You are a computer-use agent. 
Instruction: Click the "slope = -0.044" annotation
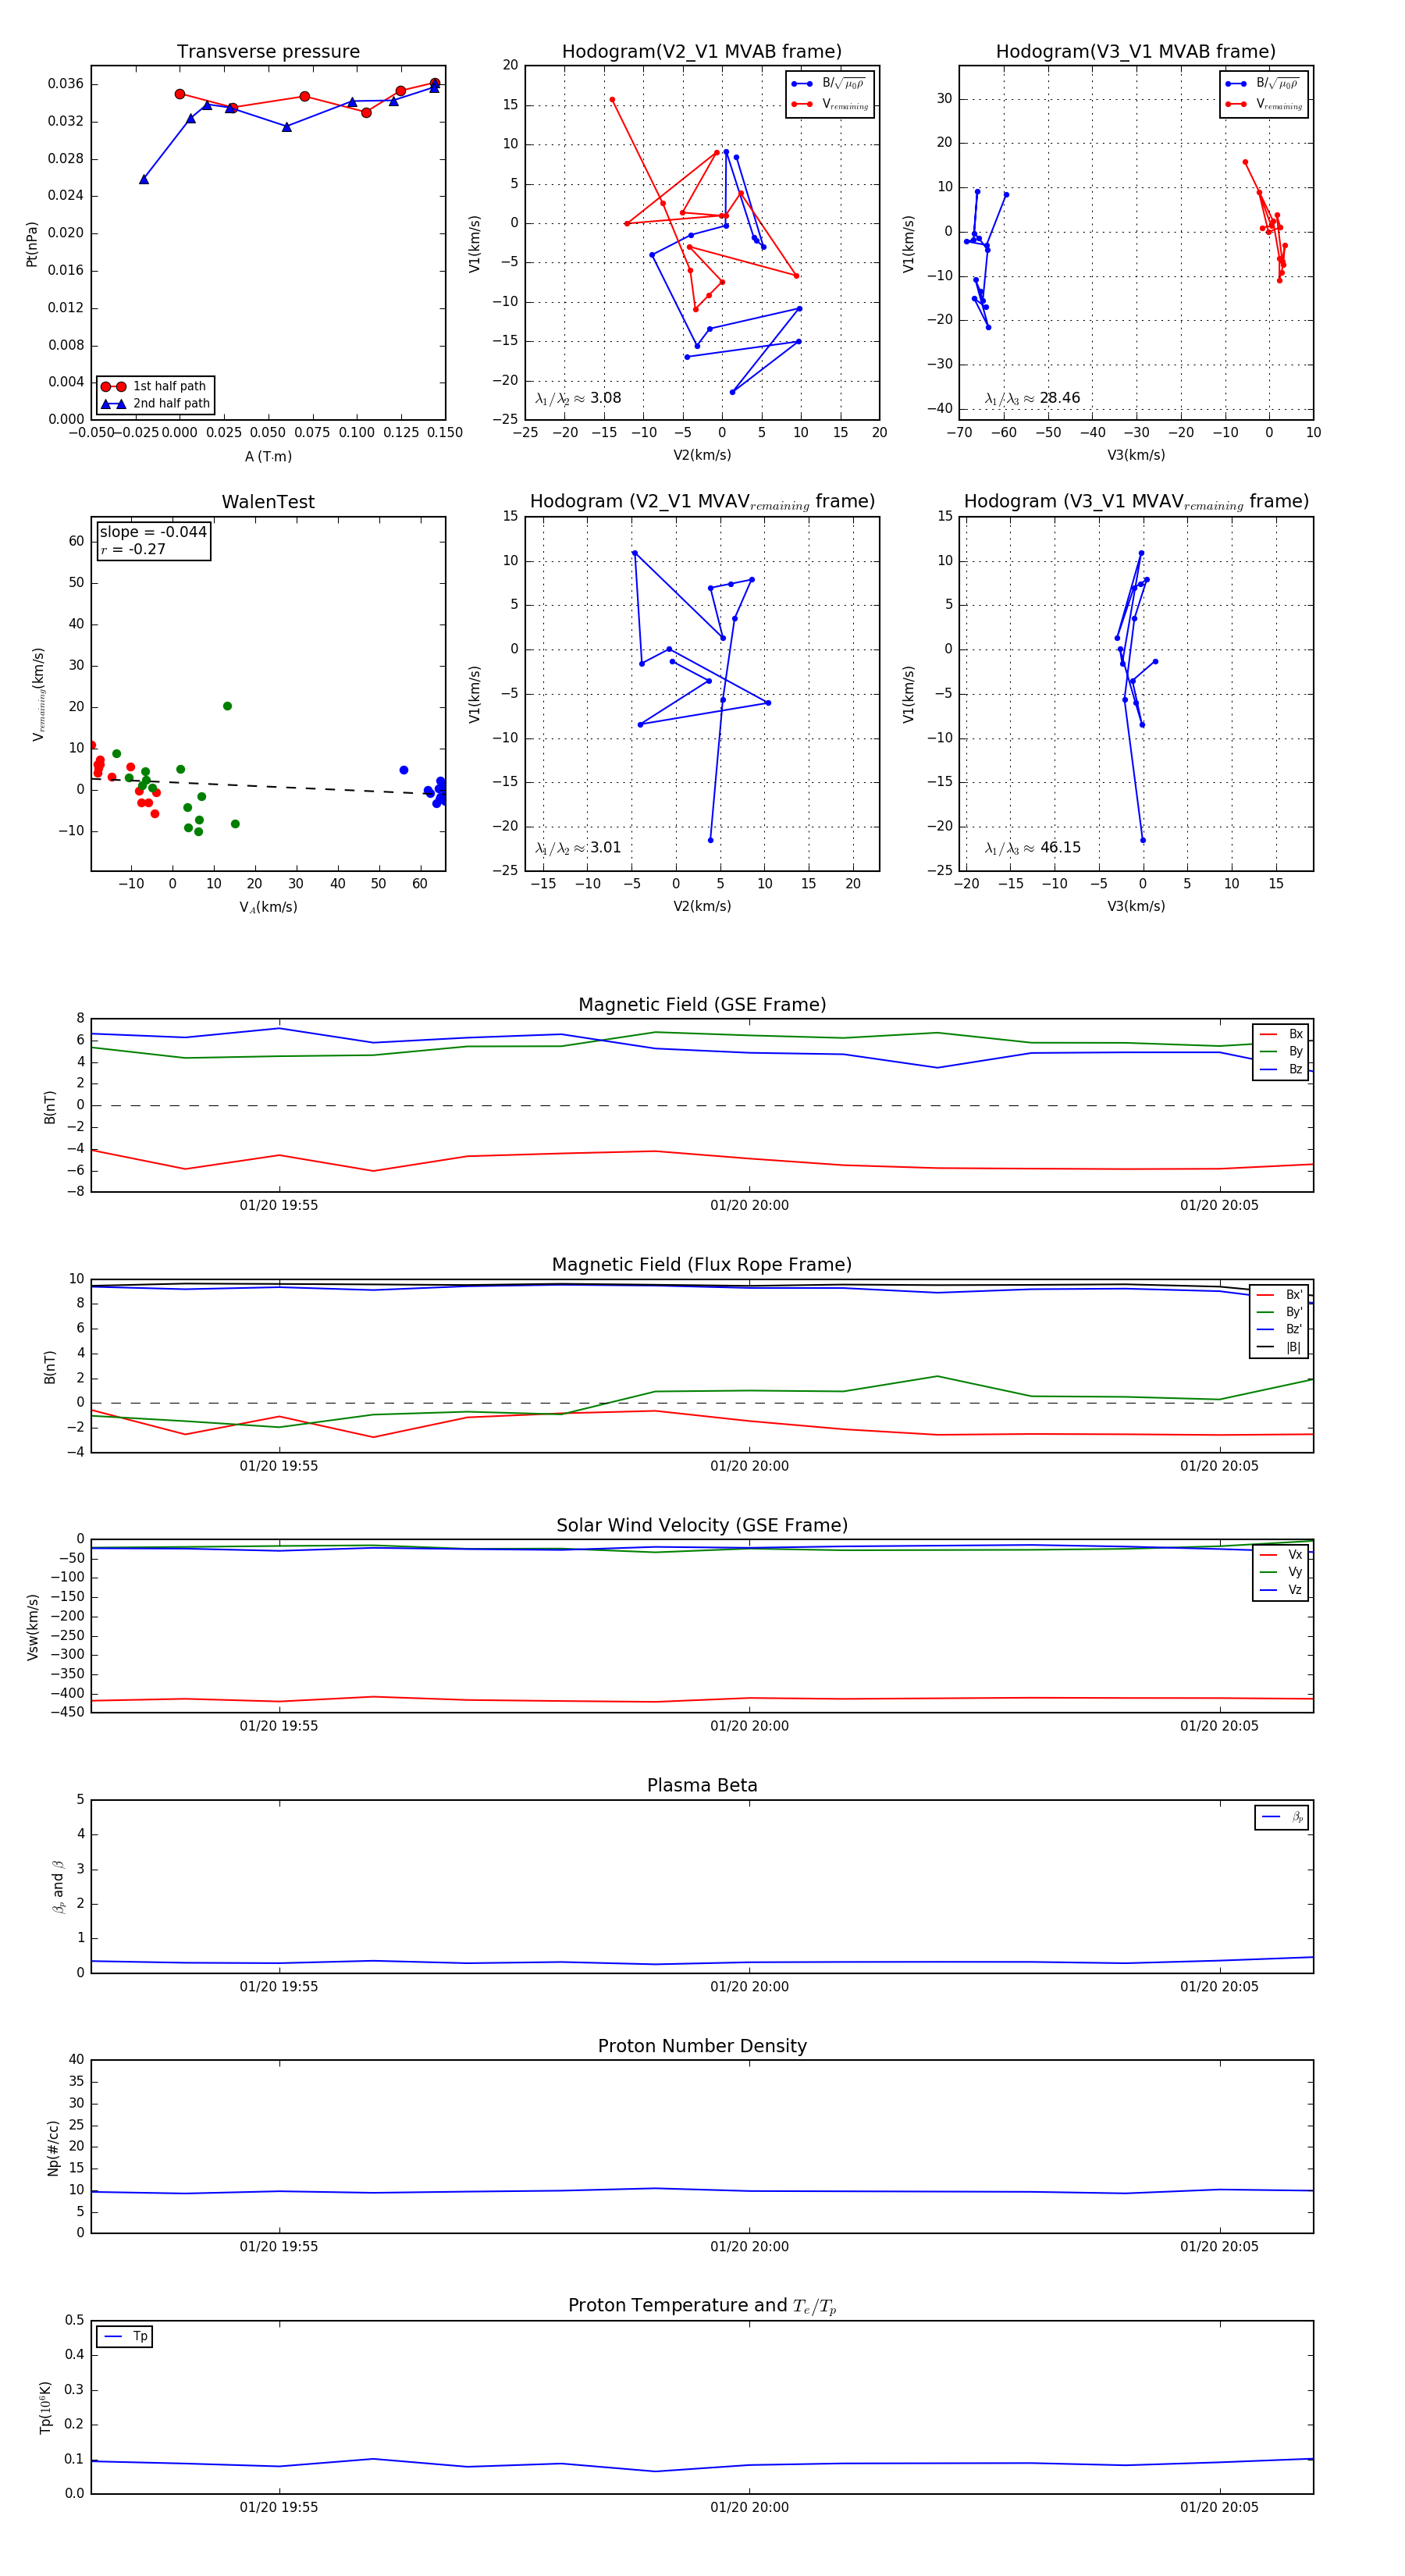click(153, 532)
